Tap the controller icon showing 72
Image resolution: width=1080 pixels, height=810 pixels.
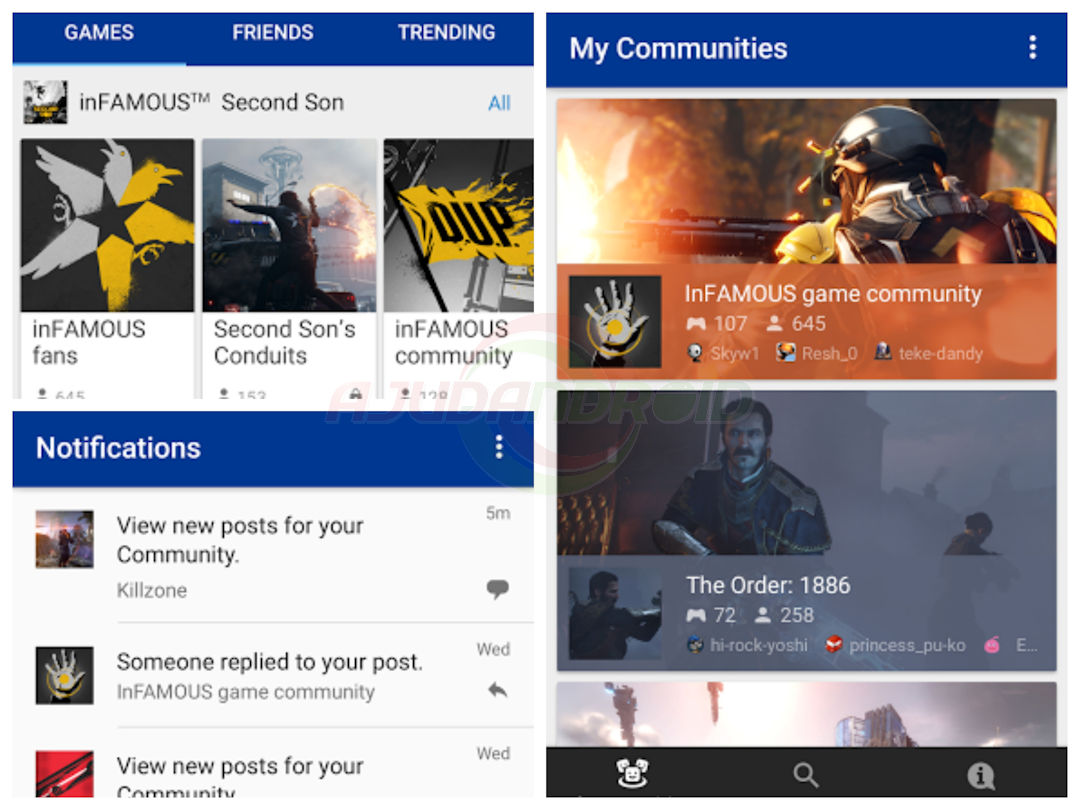(696, 615)
